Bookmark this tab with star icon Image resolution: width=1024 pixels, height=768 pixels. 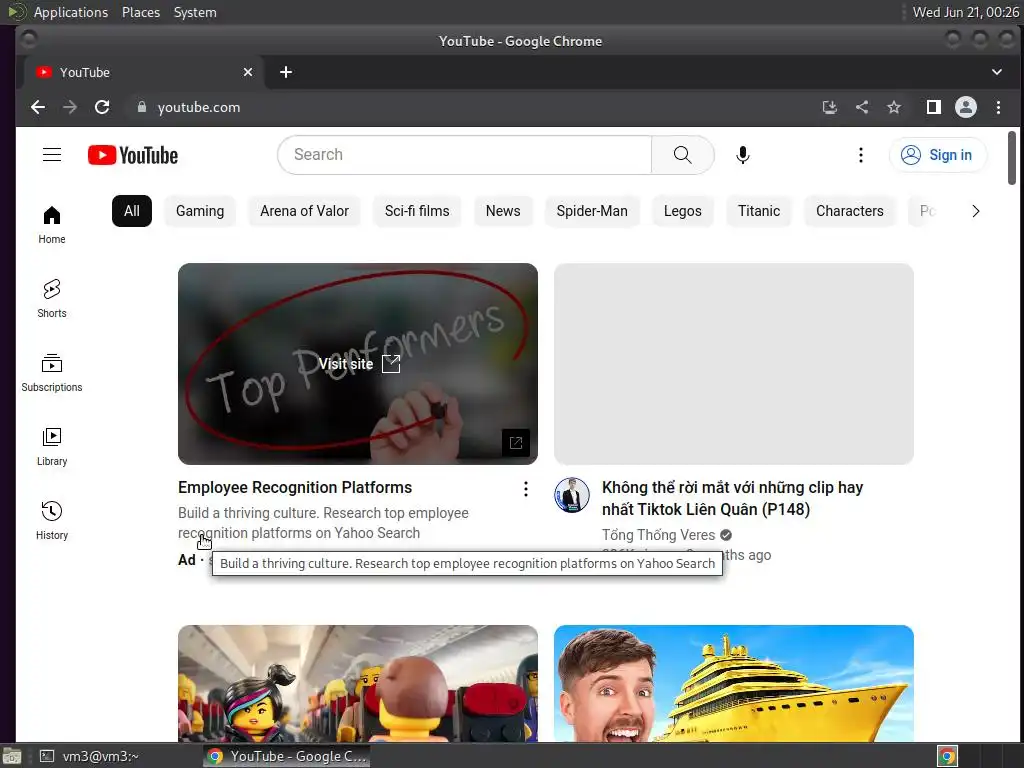(x=894, y=107)
